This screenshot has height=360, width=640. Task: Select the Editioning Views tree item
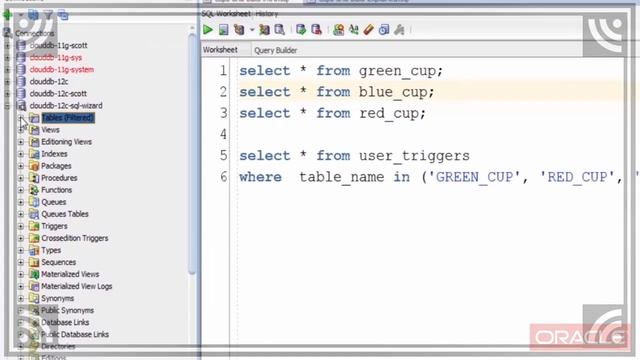click(66, 142)
